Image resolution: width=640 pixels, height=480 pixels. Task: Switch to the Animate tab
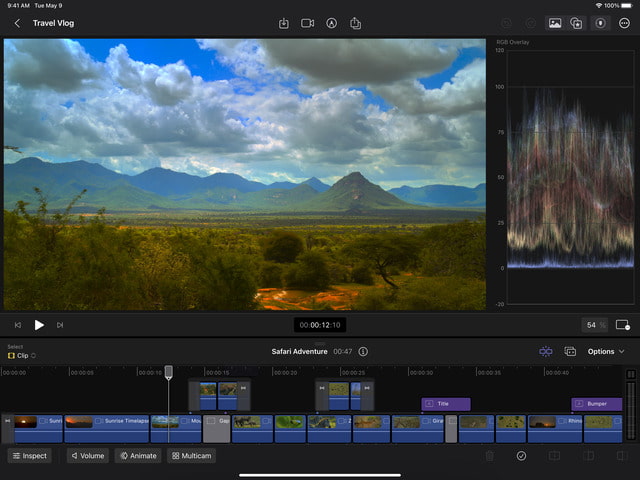pos(137,456)
